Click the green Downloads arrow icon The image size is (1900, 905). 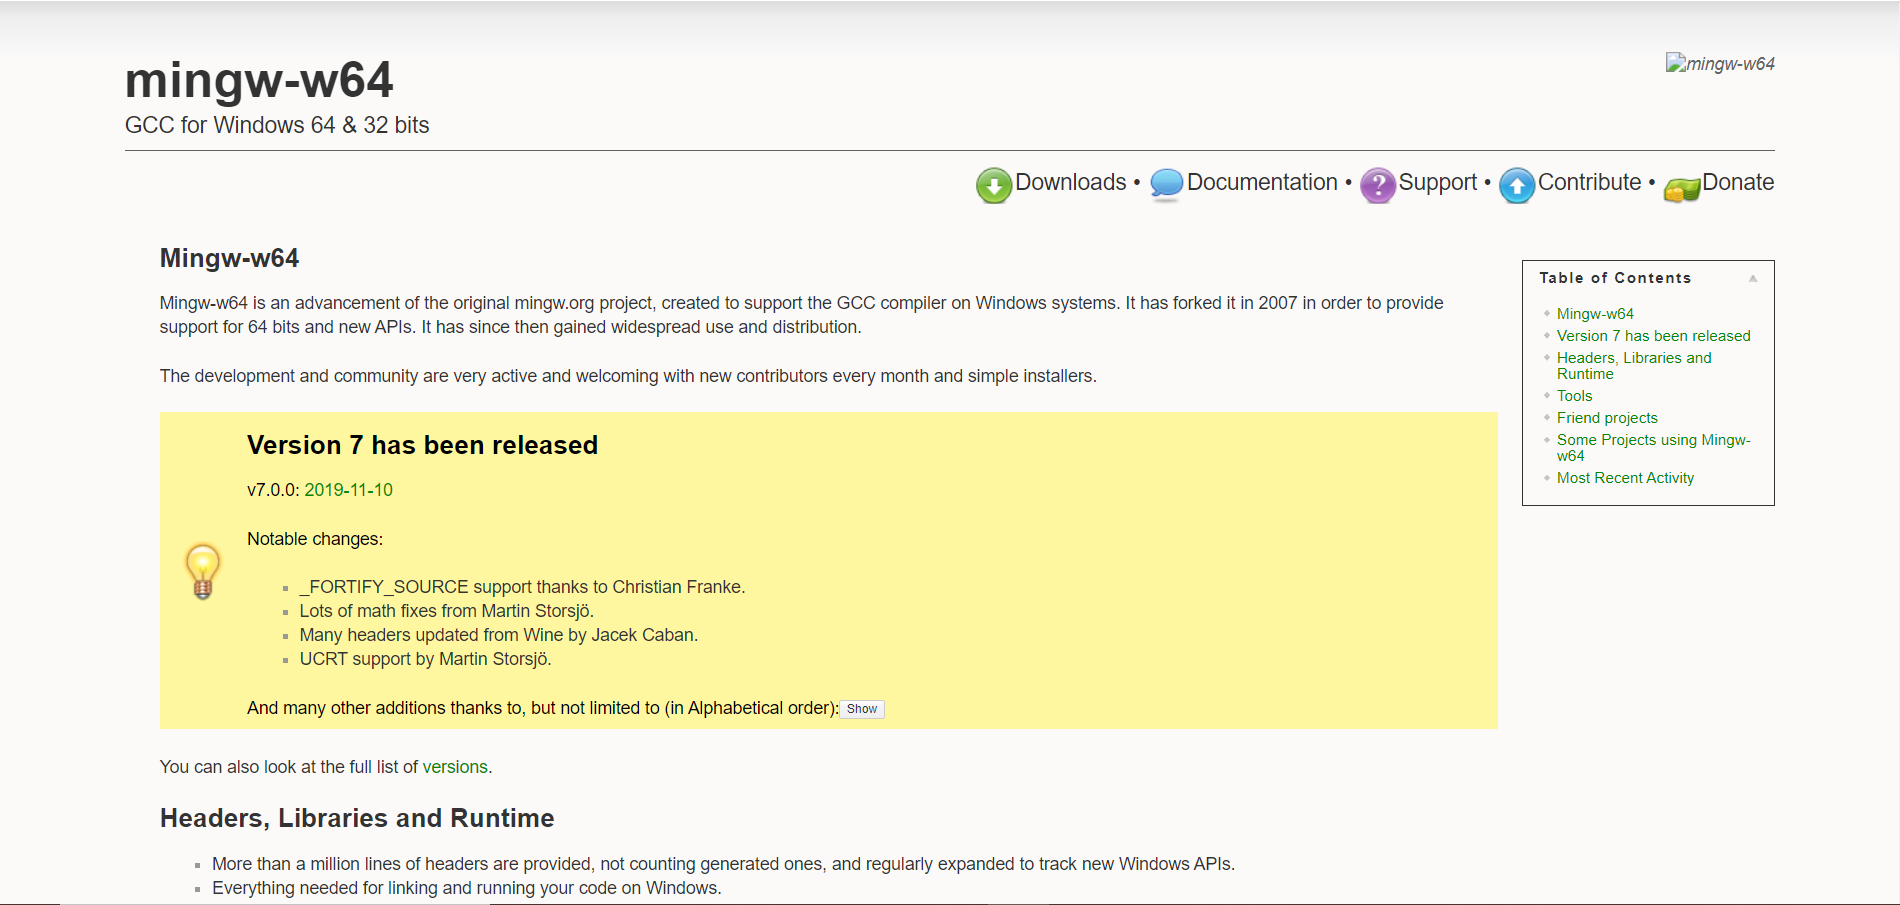994,185
